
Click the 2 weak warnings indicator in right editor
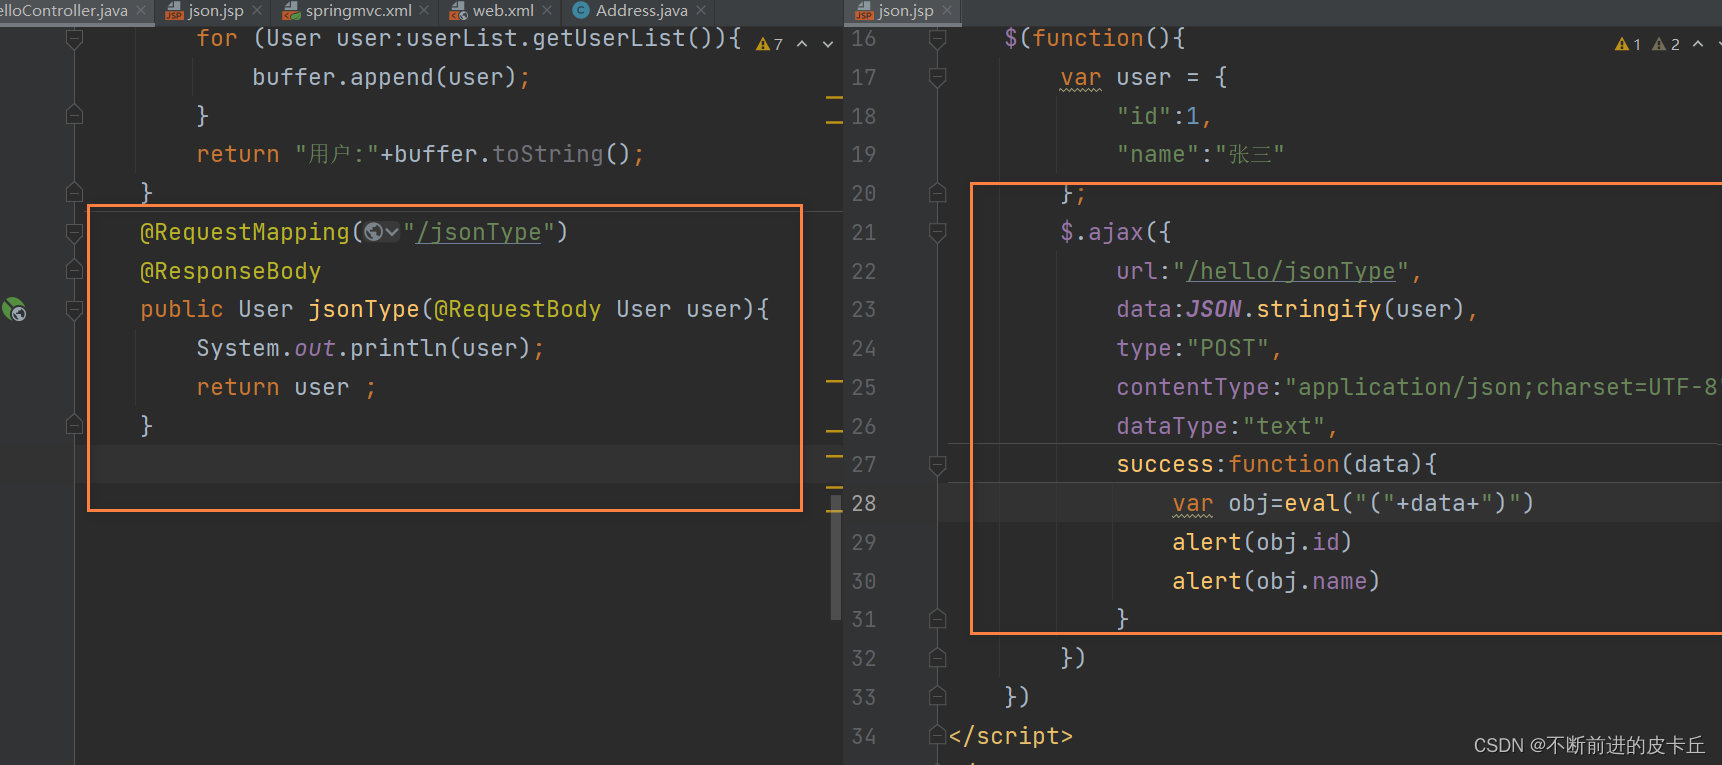[1666, 44]
